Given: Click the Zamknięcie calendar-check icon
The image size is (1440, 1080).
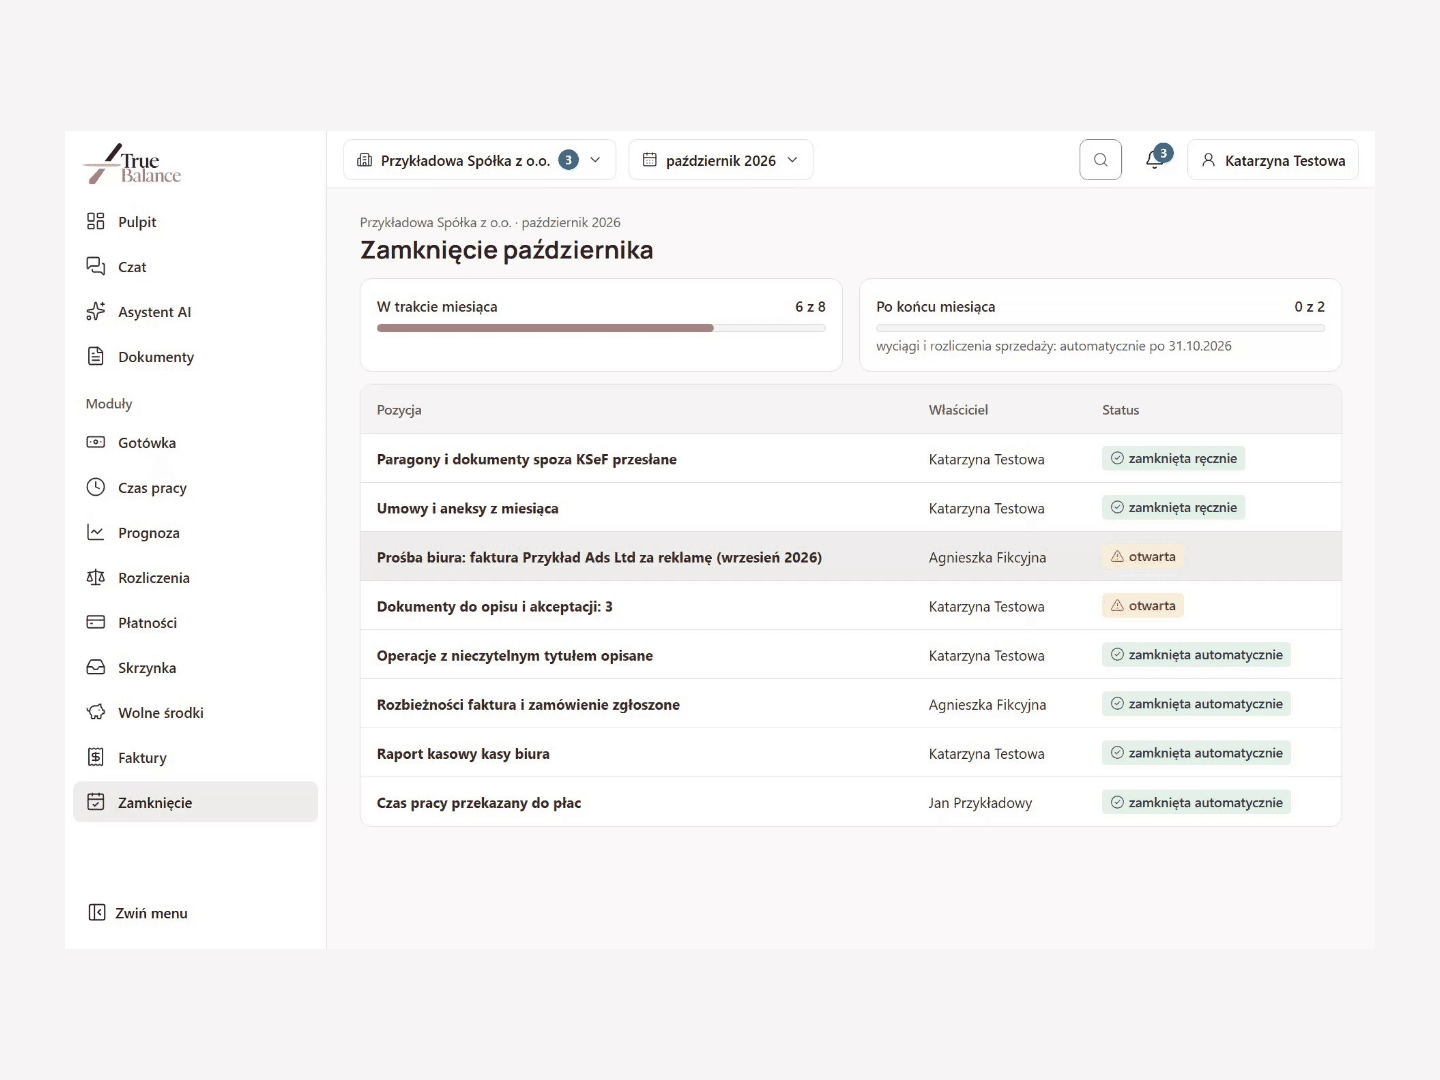Looking at the screenshot, I should [x=96, y=802].
